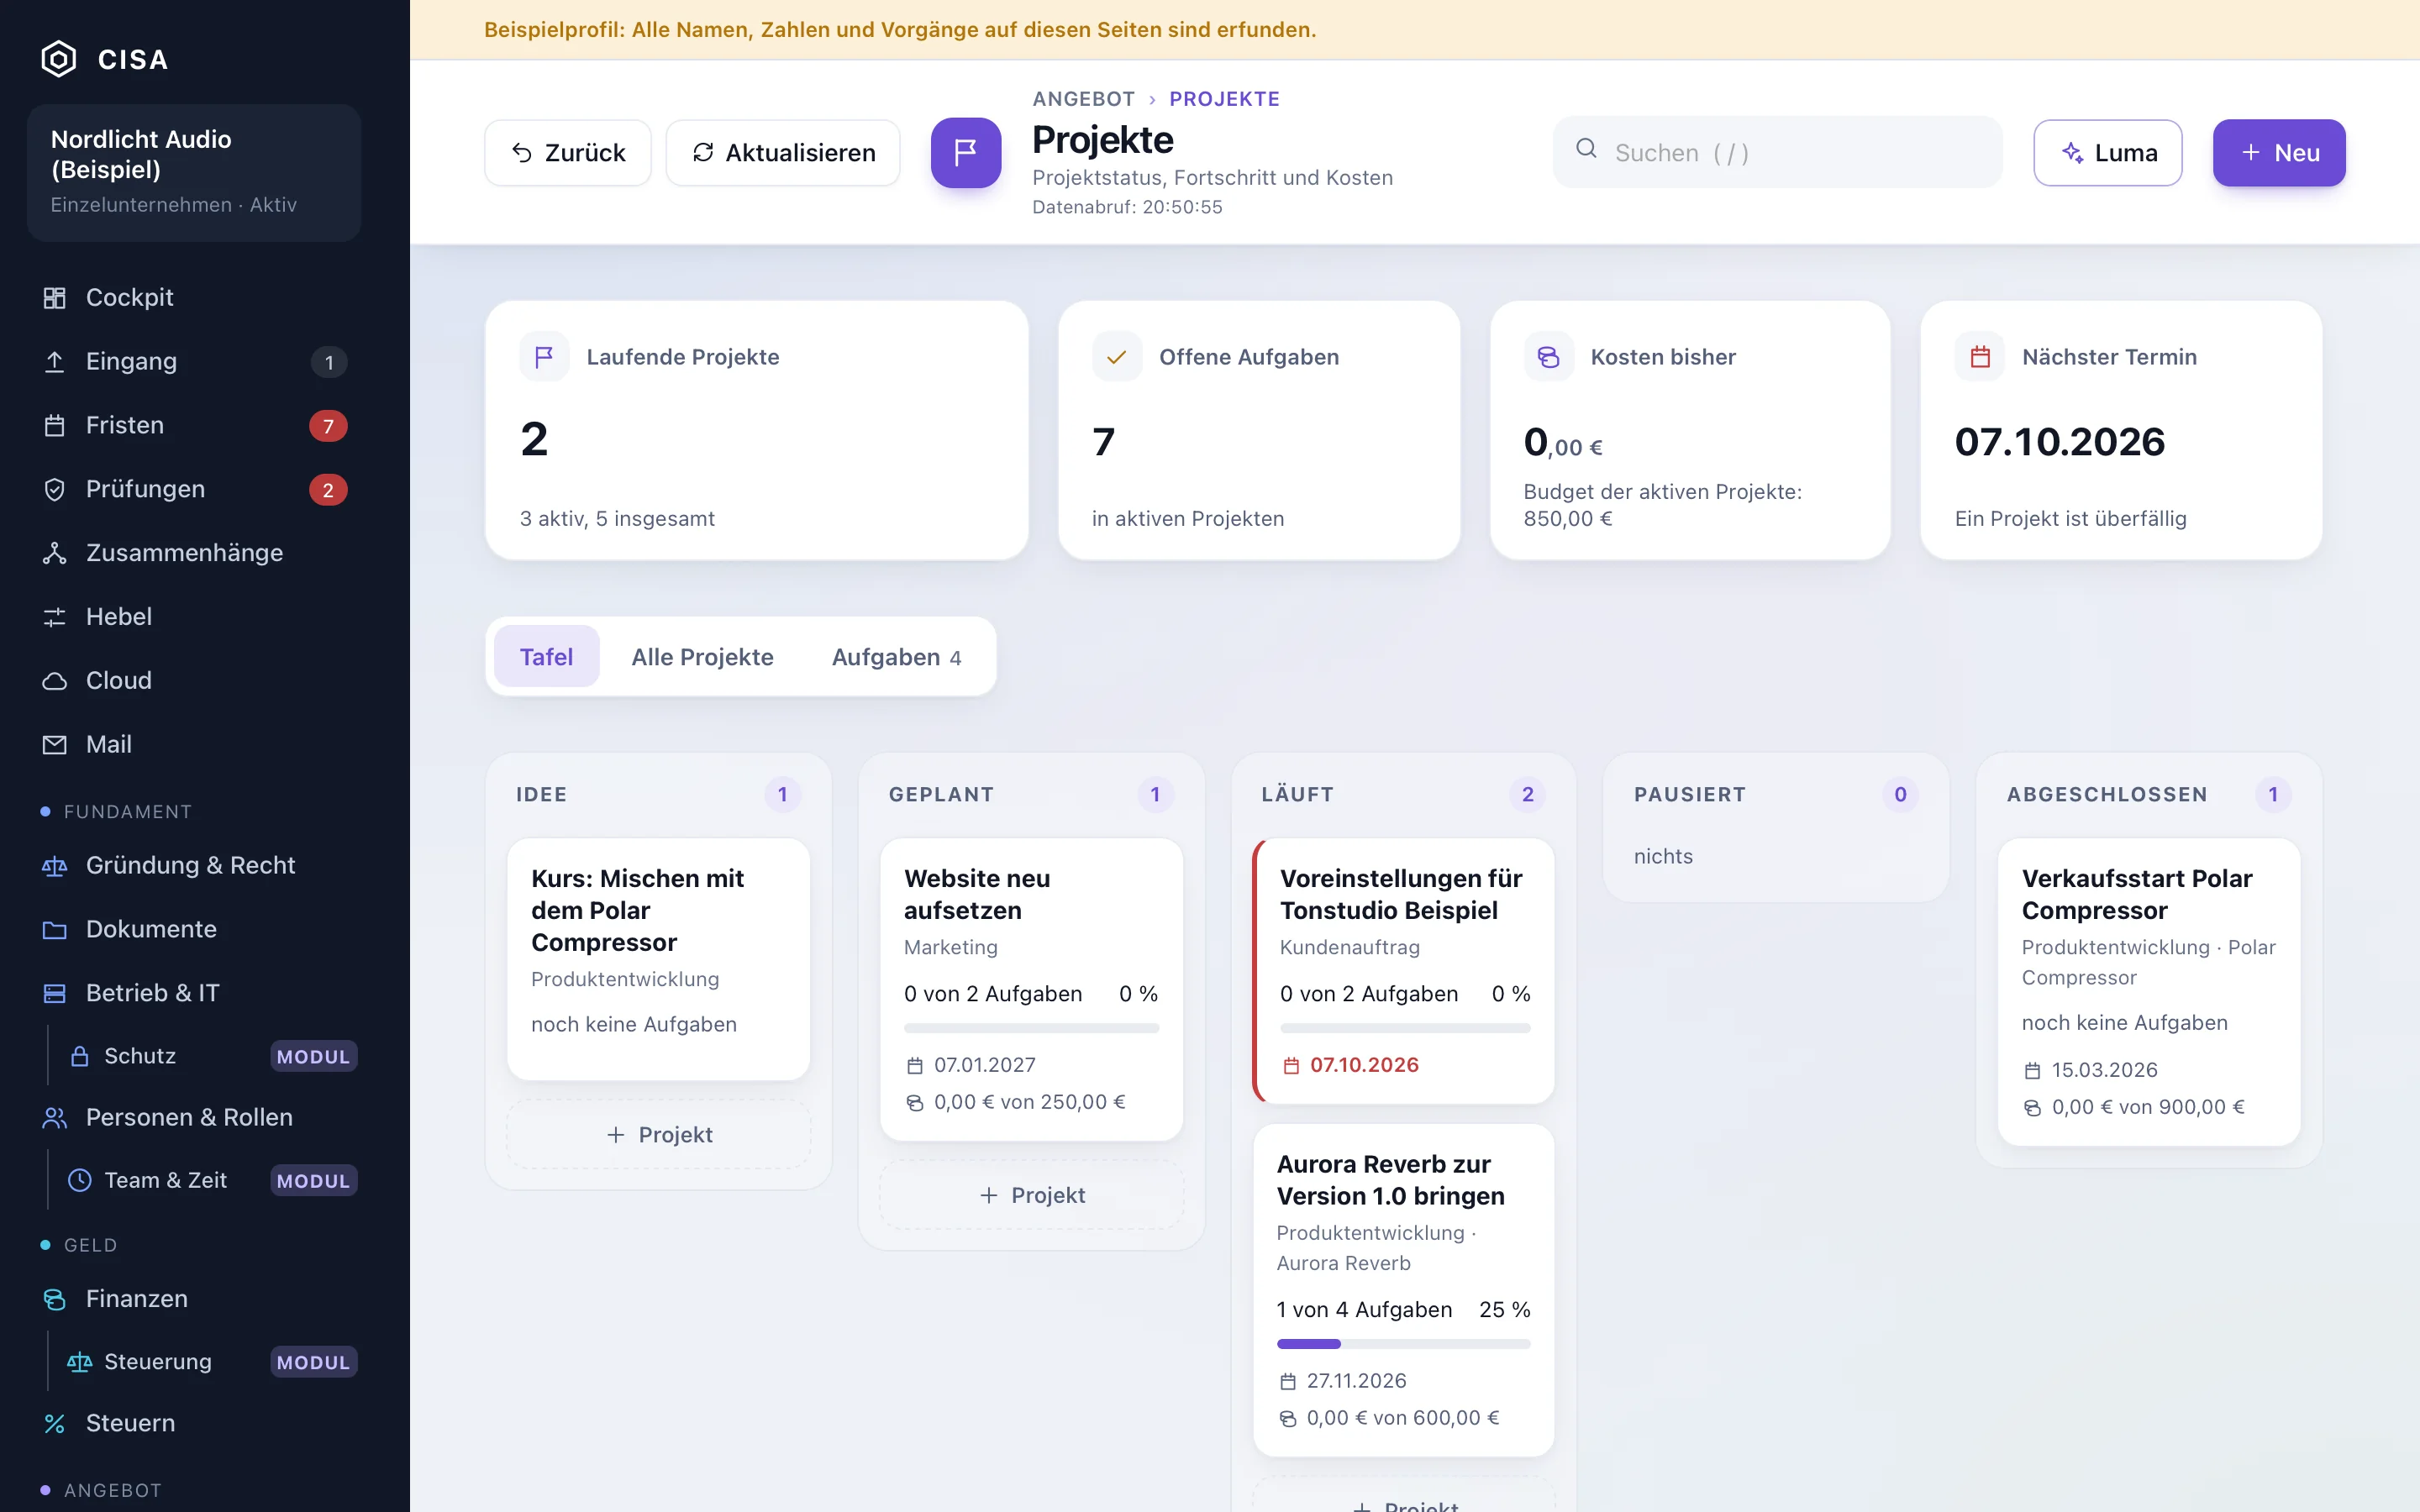Image resolution: width=2420 pixels, height=1512 pixels.
Task: Switch to the Alle Projekte tab
Action: click(x=702, y=657)
